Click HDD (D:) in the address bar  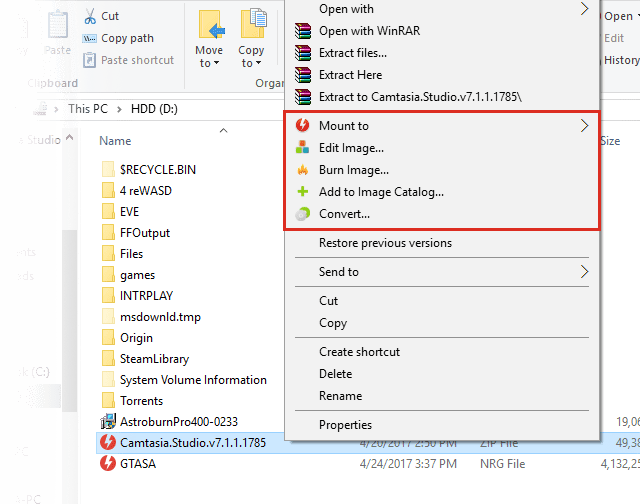click(154, 109)
